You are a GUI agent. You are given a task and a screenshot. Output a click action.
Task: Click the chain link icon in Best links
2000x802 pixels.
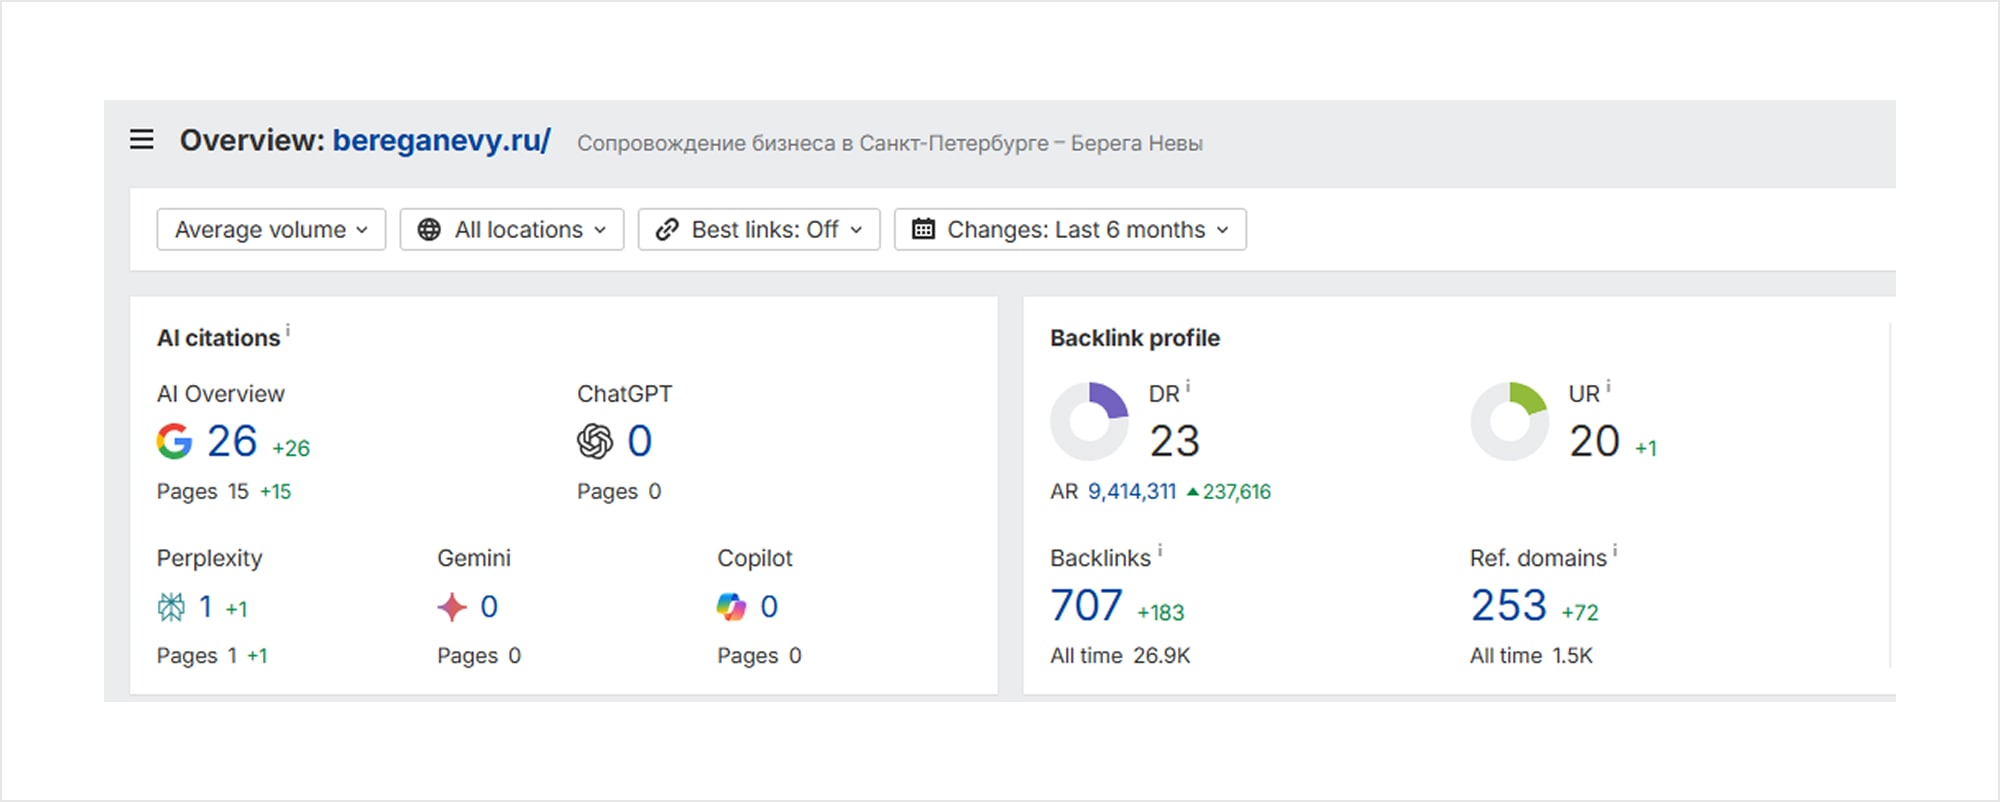[x=667, y=230]
